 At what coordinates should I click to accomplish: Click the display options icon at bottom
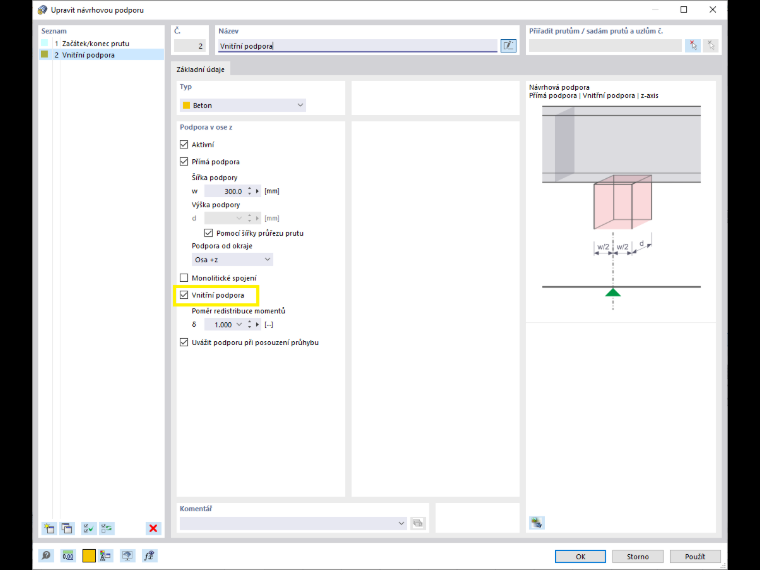[127, 556]
